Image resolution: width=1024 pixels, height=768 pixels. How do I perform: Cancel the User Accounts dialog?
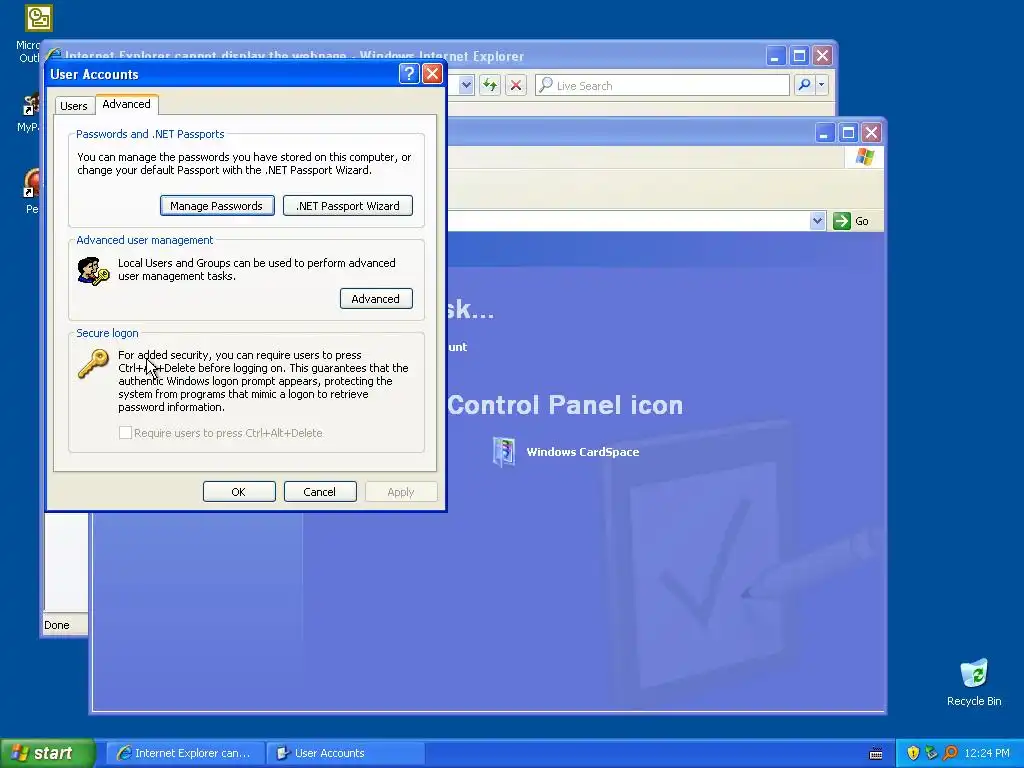(x=320, y=492)
